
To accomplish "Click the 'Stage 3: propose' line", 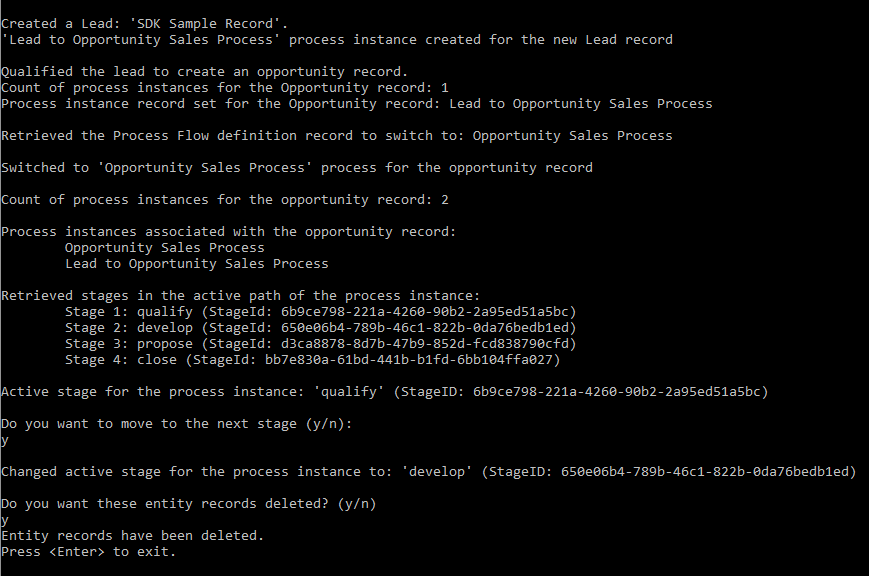I will pyautogui.click(x=320, y=343).
